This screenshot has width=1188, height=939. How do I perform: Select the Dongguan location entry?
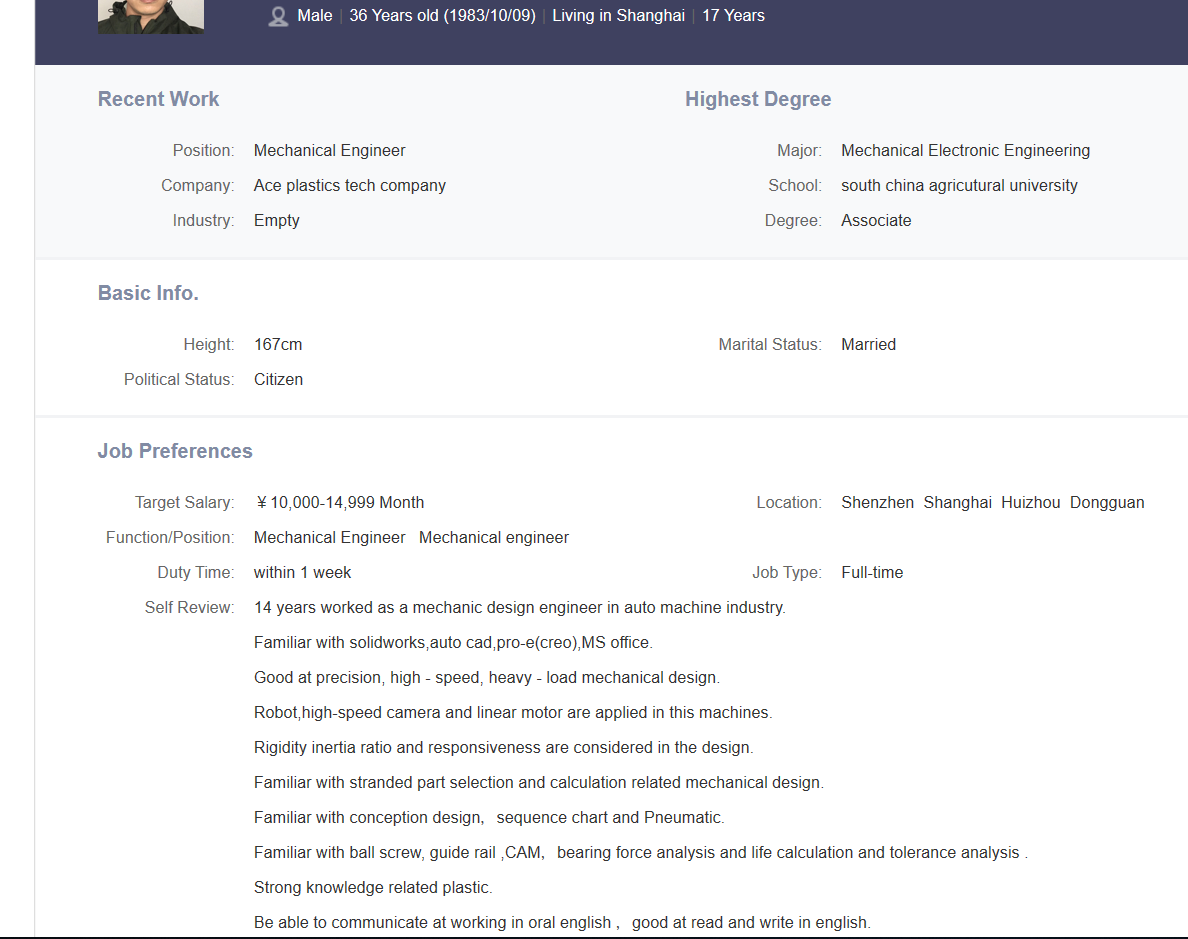click(1107, 502)
